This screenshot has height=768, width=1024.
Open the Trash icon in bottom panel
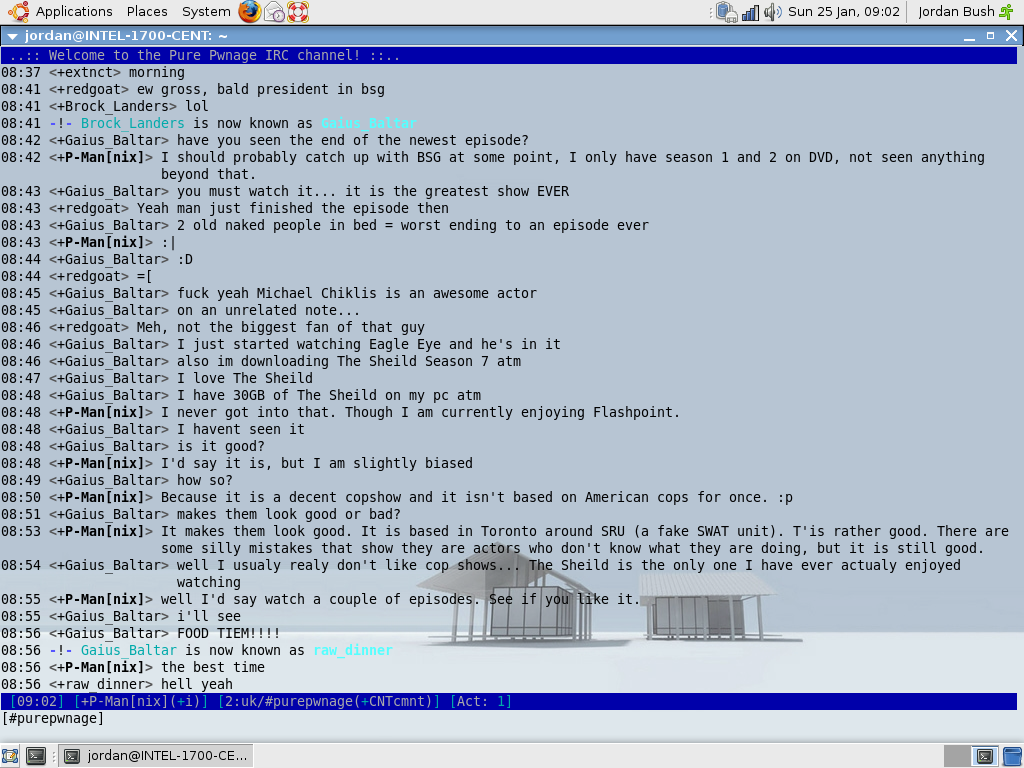coord(1012,756)
